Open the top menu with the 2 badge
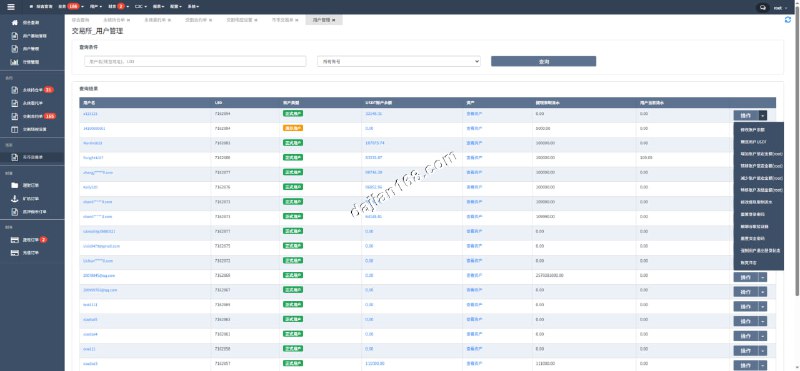 (118, 7)
